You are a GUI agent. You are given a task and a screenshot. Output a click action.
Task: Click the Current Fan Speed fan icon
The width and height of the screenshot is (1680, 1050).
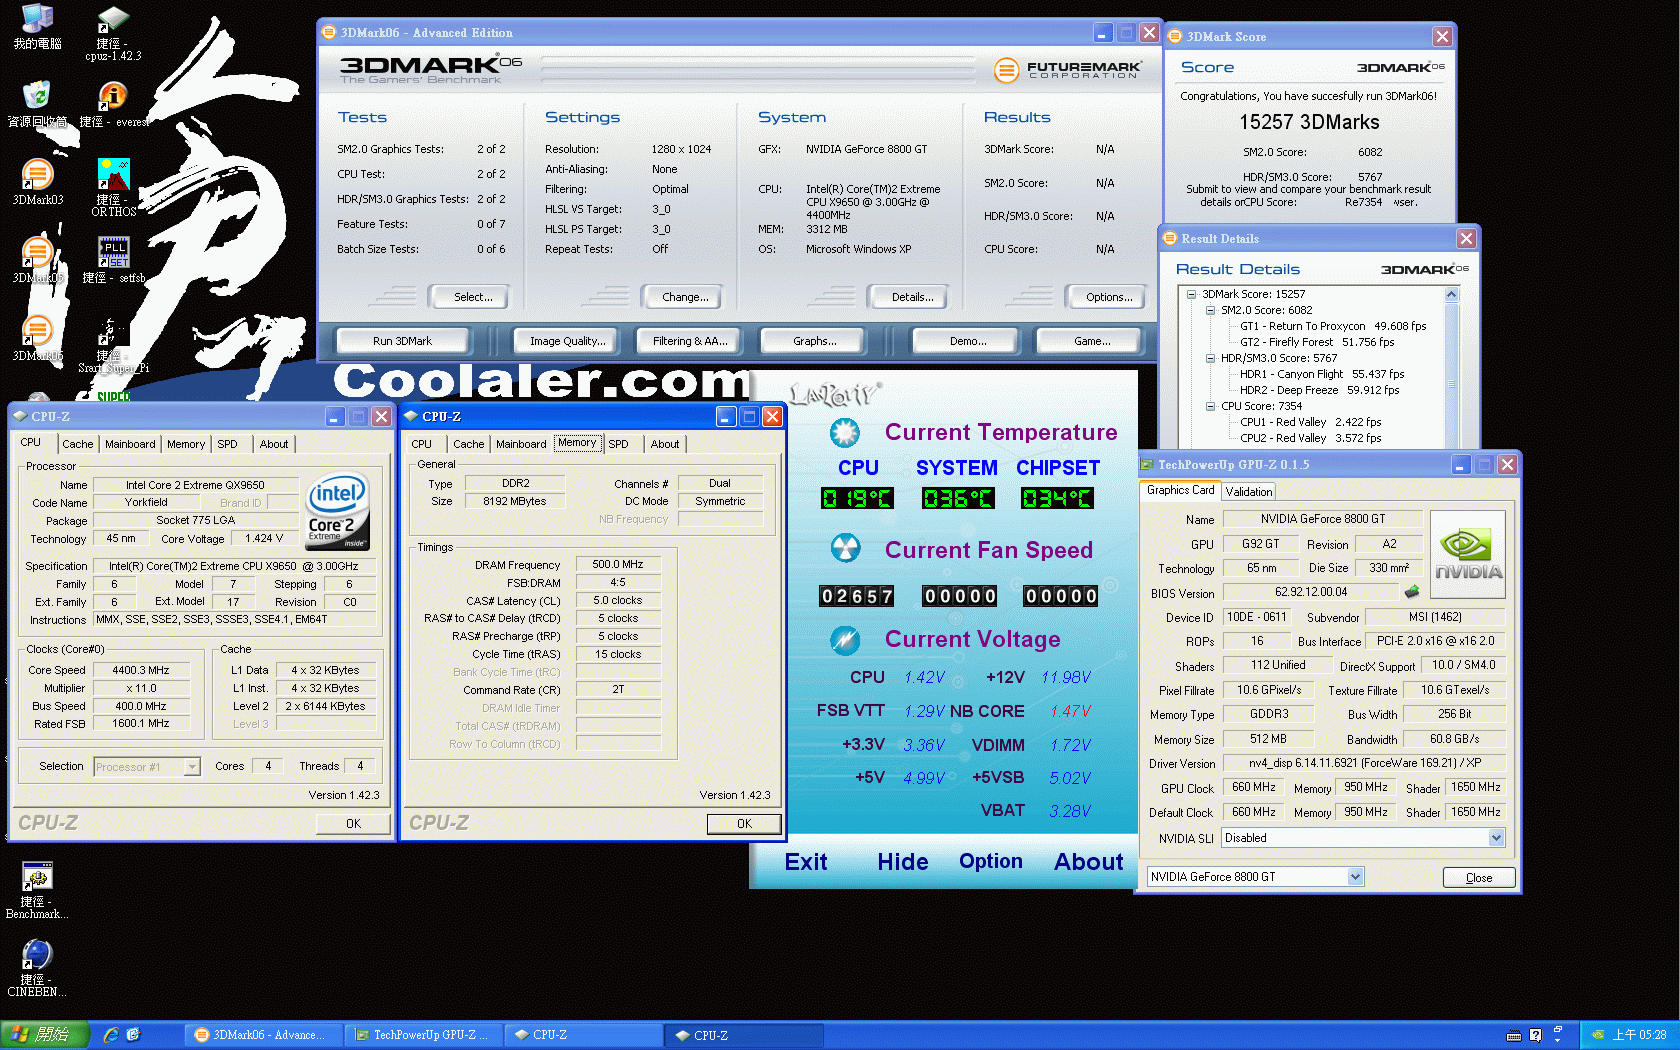pos(845,548)
